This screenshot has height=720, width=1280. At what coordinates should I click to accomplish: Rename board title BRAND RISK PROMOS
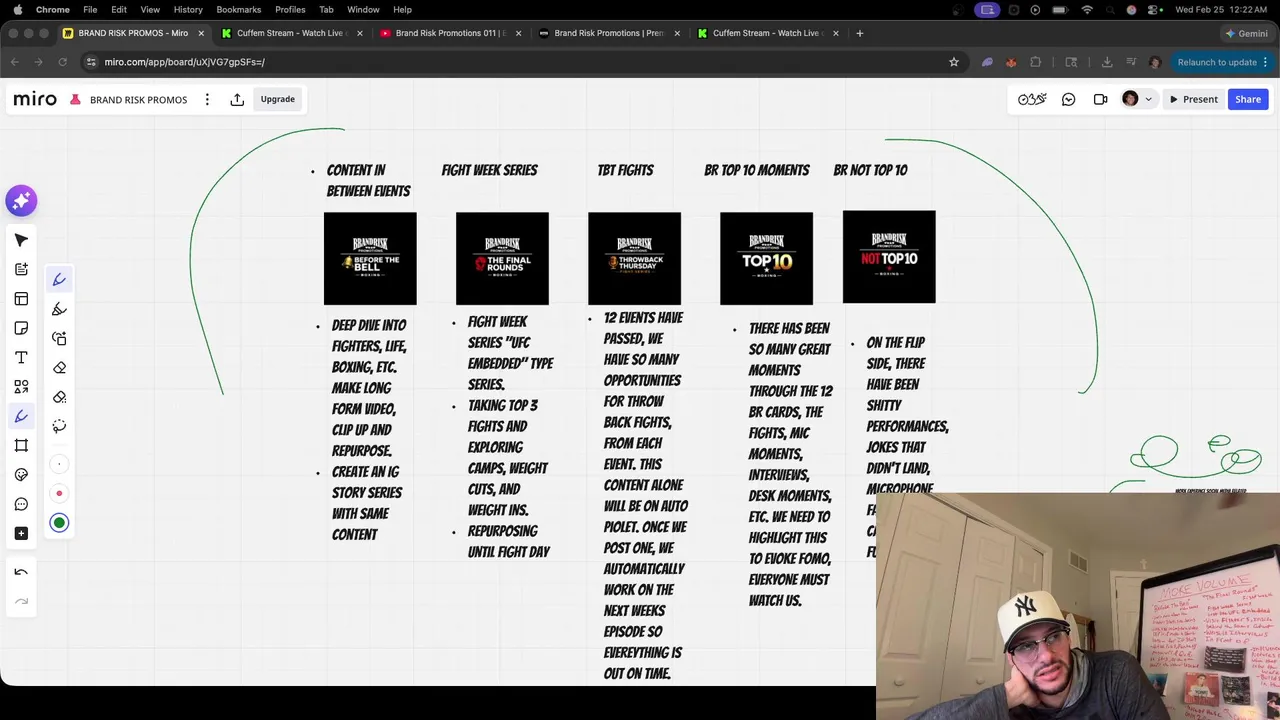click(x=138, y=100)
